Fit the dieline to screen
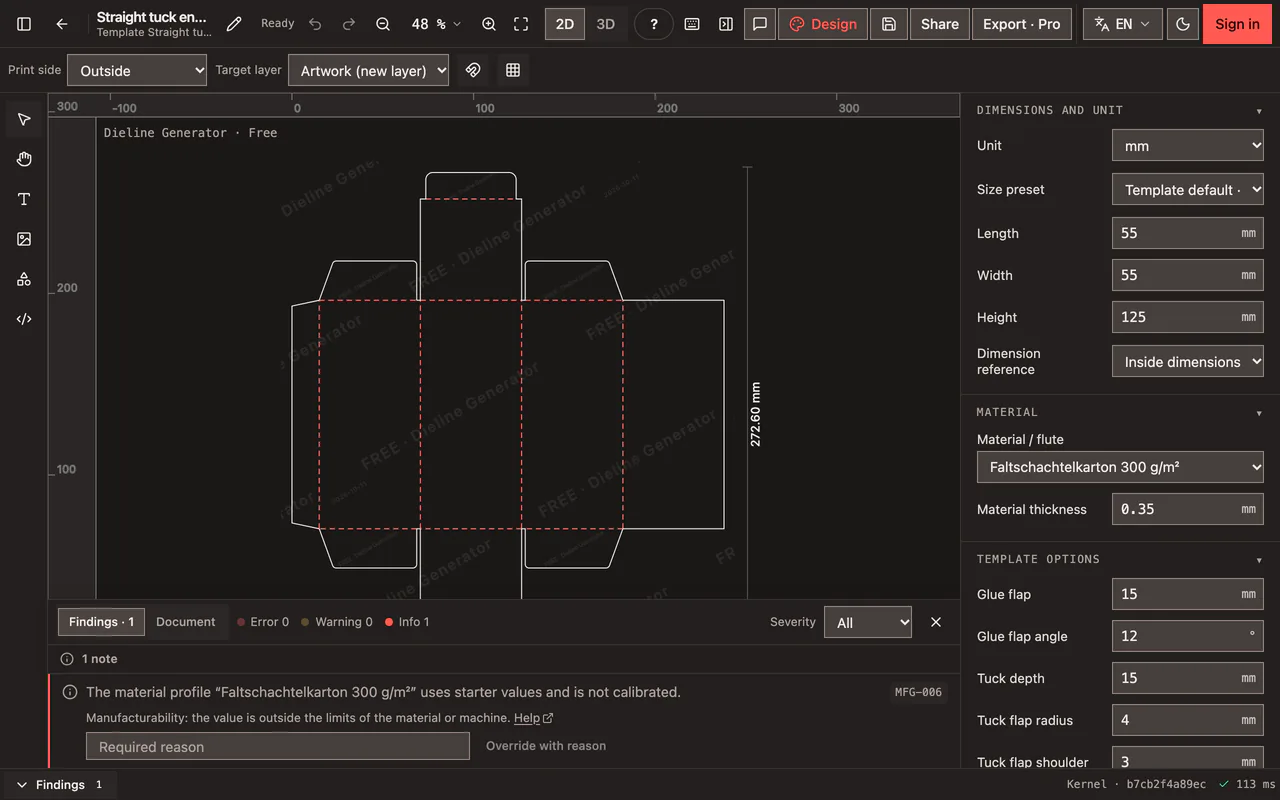The width and height of the screenshot is (1280, 800). [521, 24]
